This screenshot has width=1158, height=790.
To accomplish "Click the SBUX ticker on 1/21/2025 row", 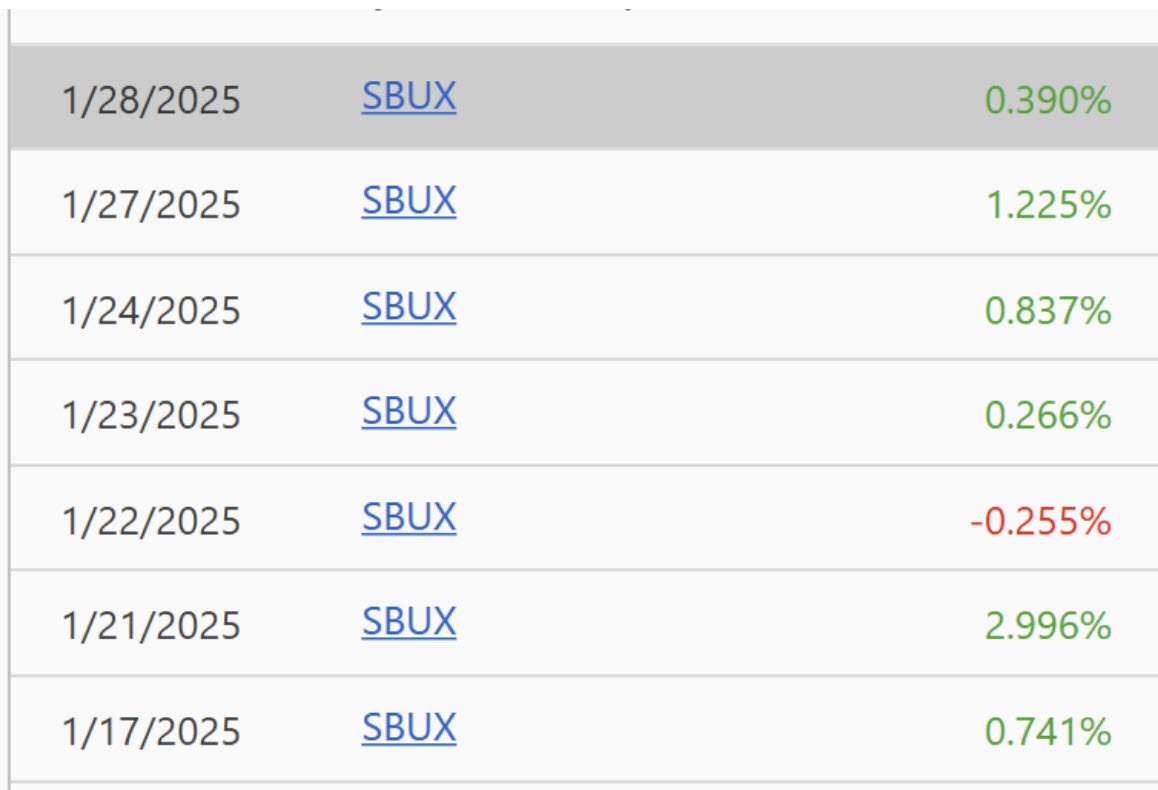I will click(408, 623).
